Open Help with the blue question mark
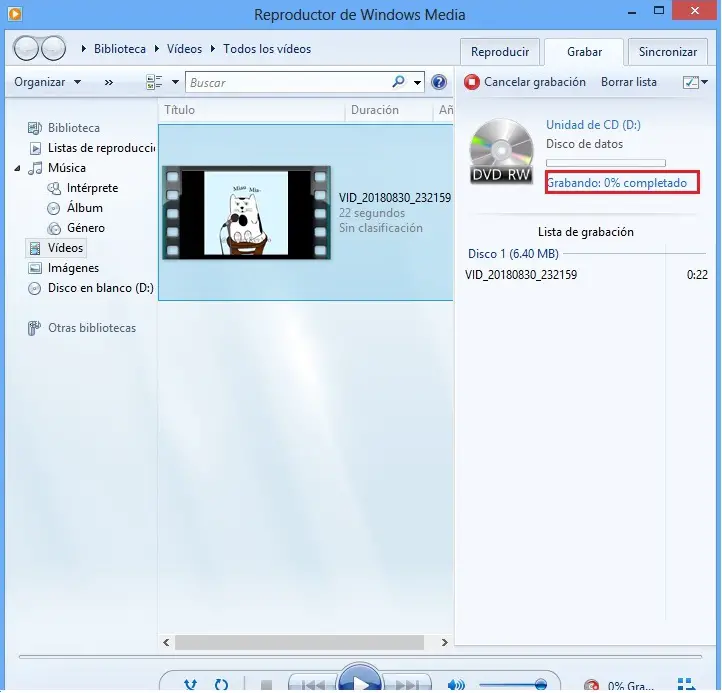The image size is (722, 693). 439,82
